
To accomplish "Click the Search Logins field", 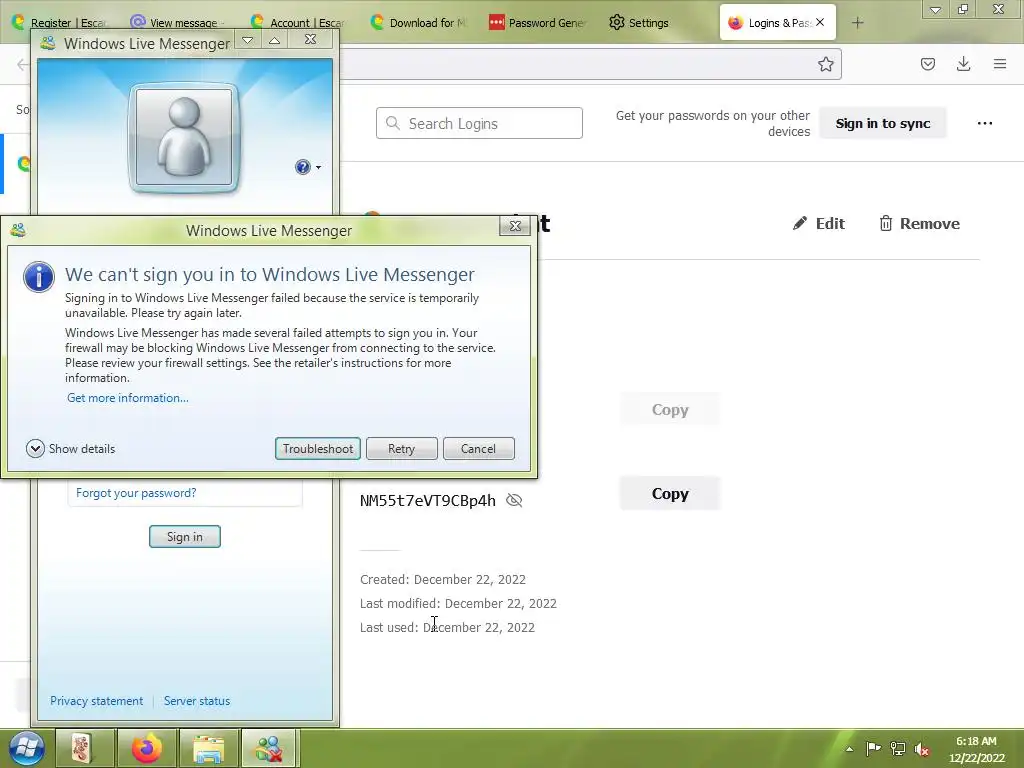I will (x=479, y=123).
